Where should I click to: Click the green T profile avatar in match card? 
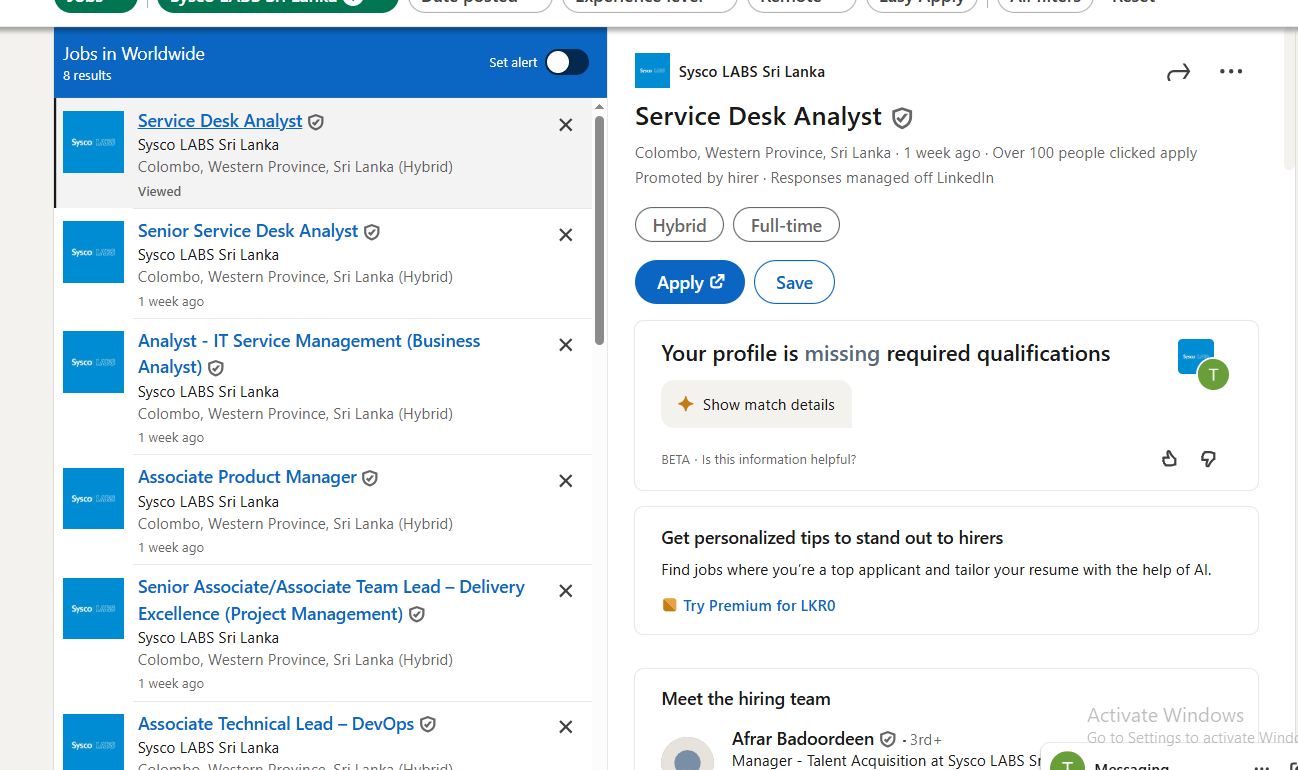[x=1213, y=375]
